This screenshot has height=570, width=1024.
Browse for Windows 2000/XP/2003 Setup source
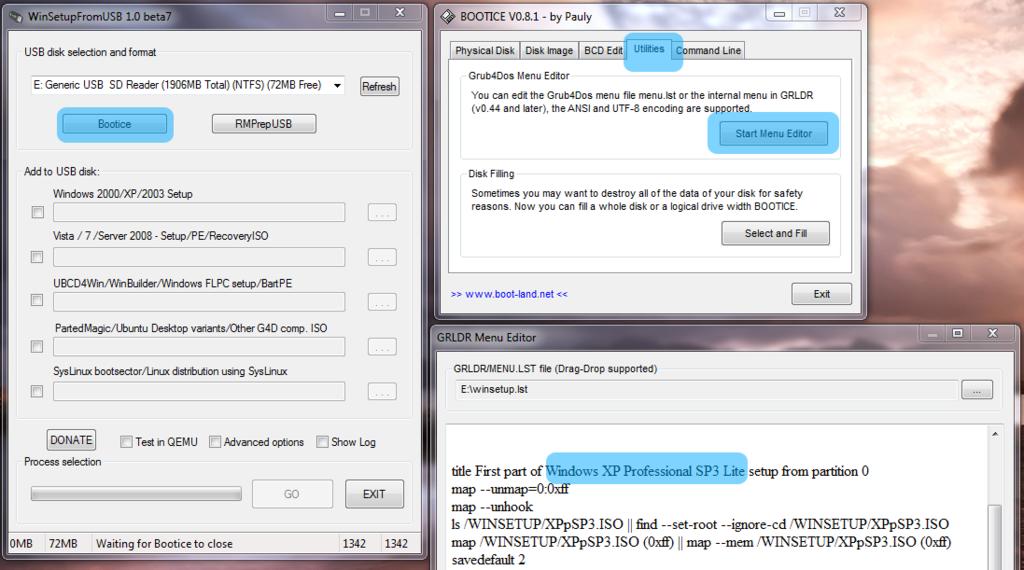(382, 213)
